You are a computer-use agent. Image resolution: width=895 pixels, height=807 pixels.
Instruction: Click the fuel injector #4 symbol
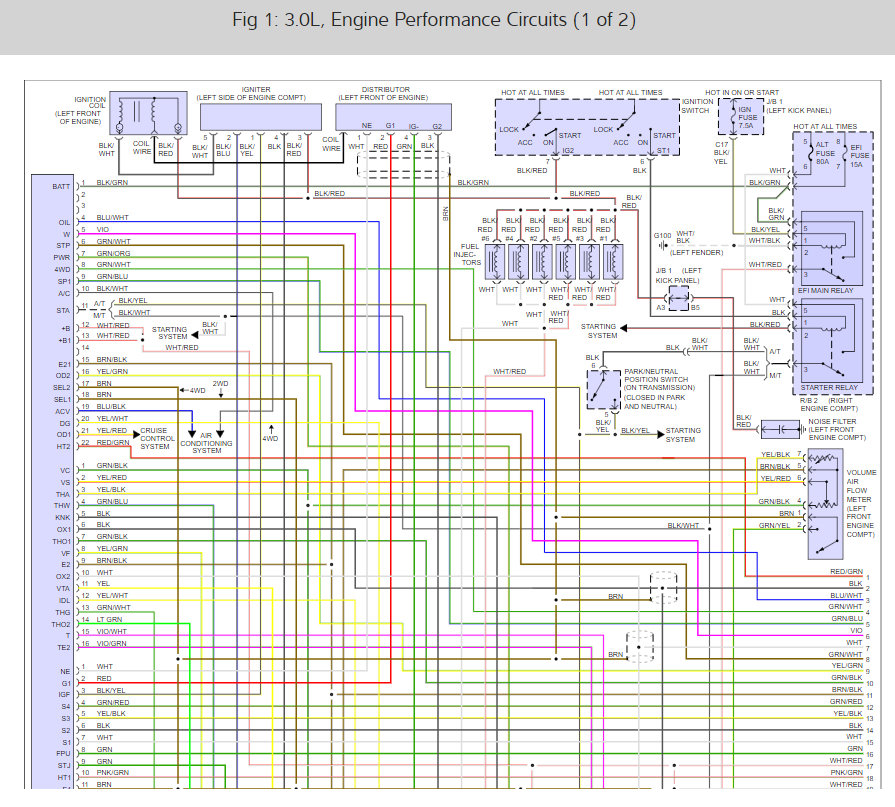(x=518, y=262)
